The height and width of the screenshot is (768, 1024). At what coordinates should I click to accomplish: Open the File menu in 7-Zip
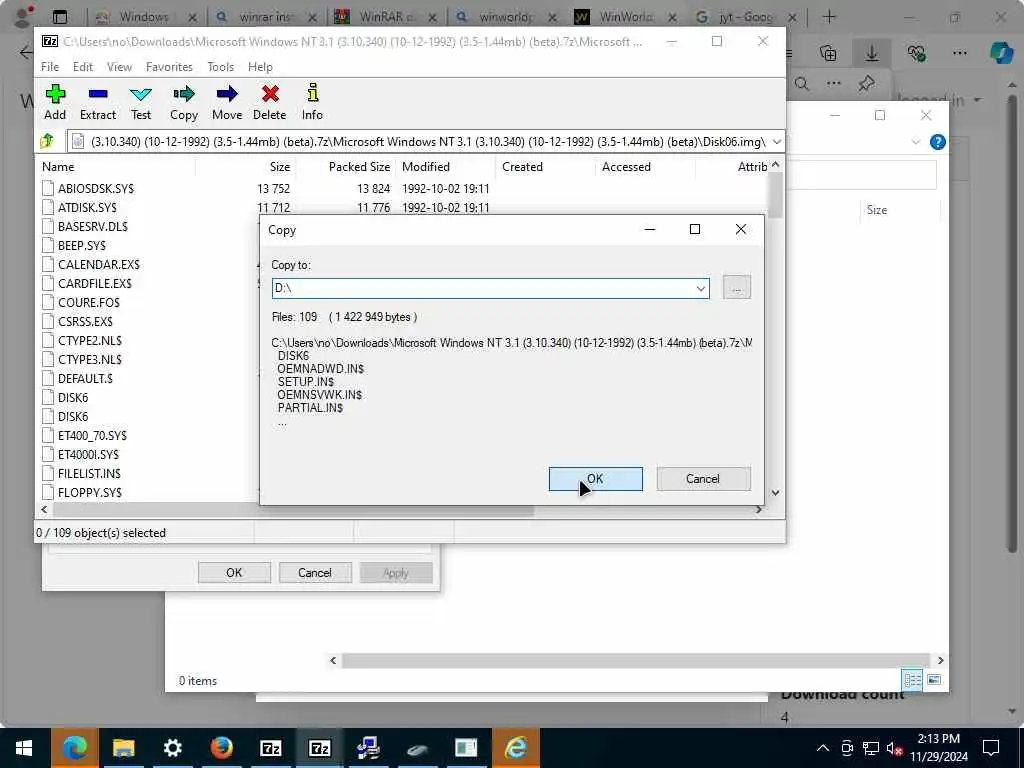tap(50, 67)
